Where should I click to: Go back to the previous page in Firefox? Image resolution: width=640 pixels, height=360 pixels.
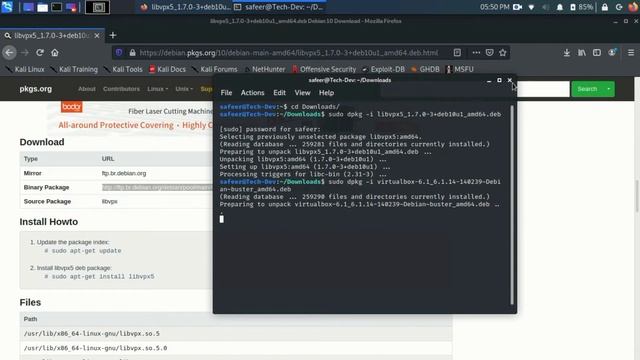9,53
